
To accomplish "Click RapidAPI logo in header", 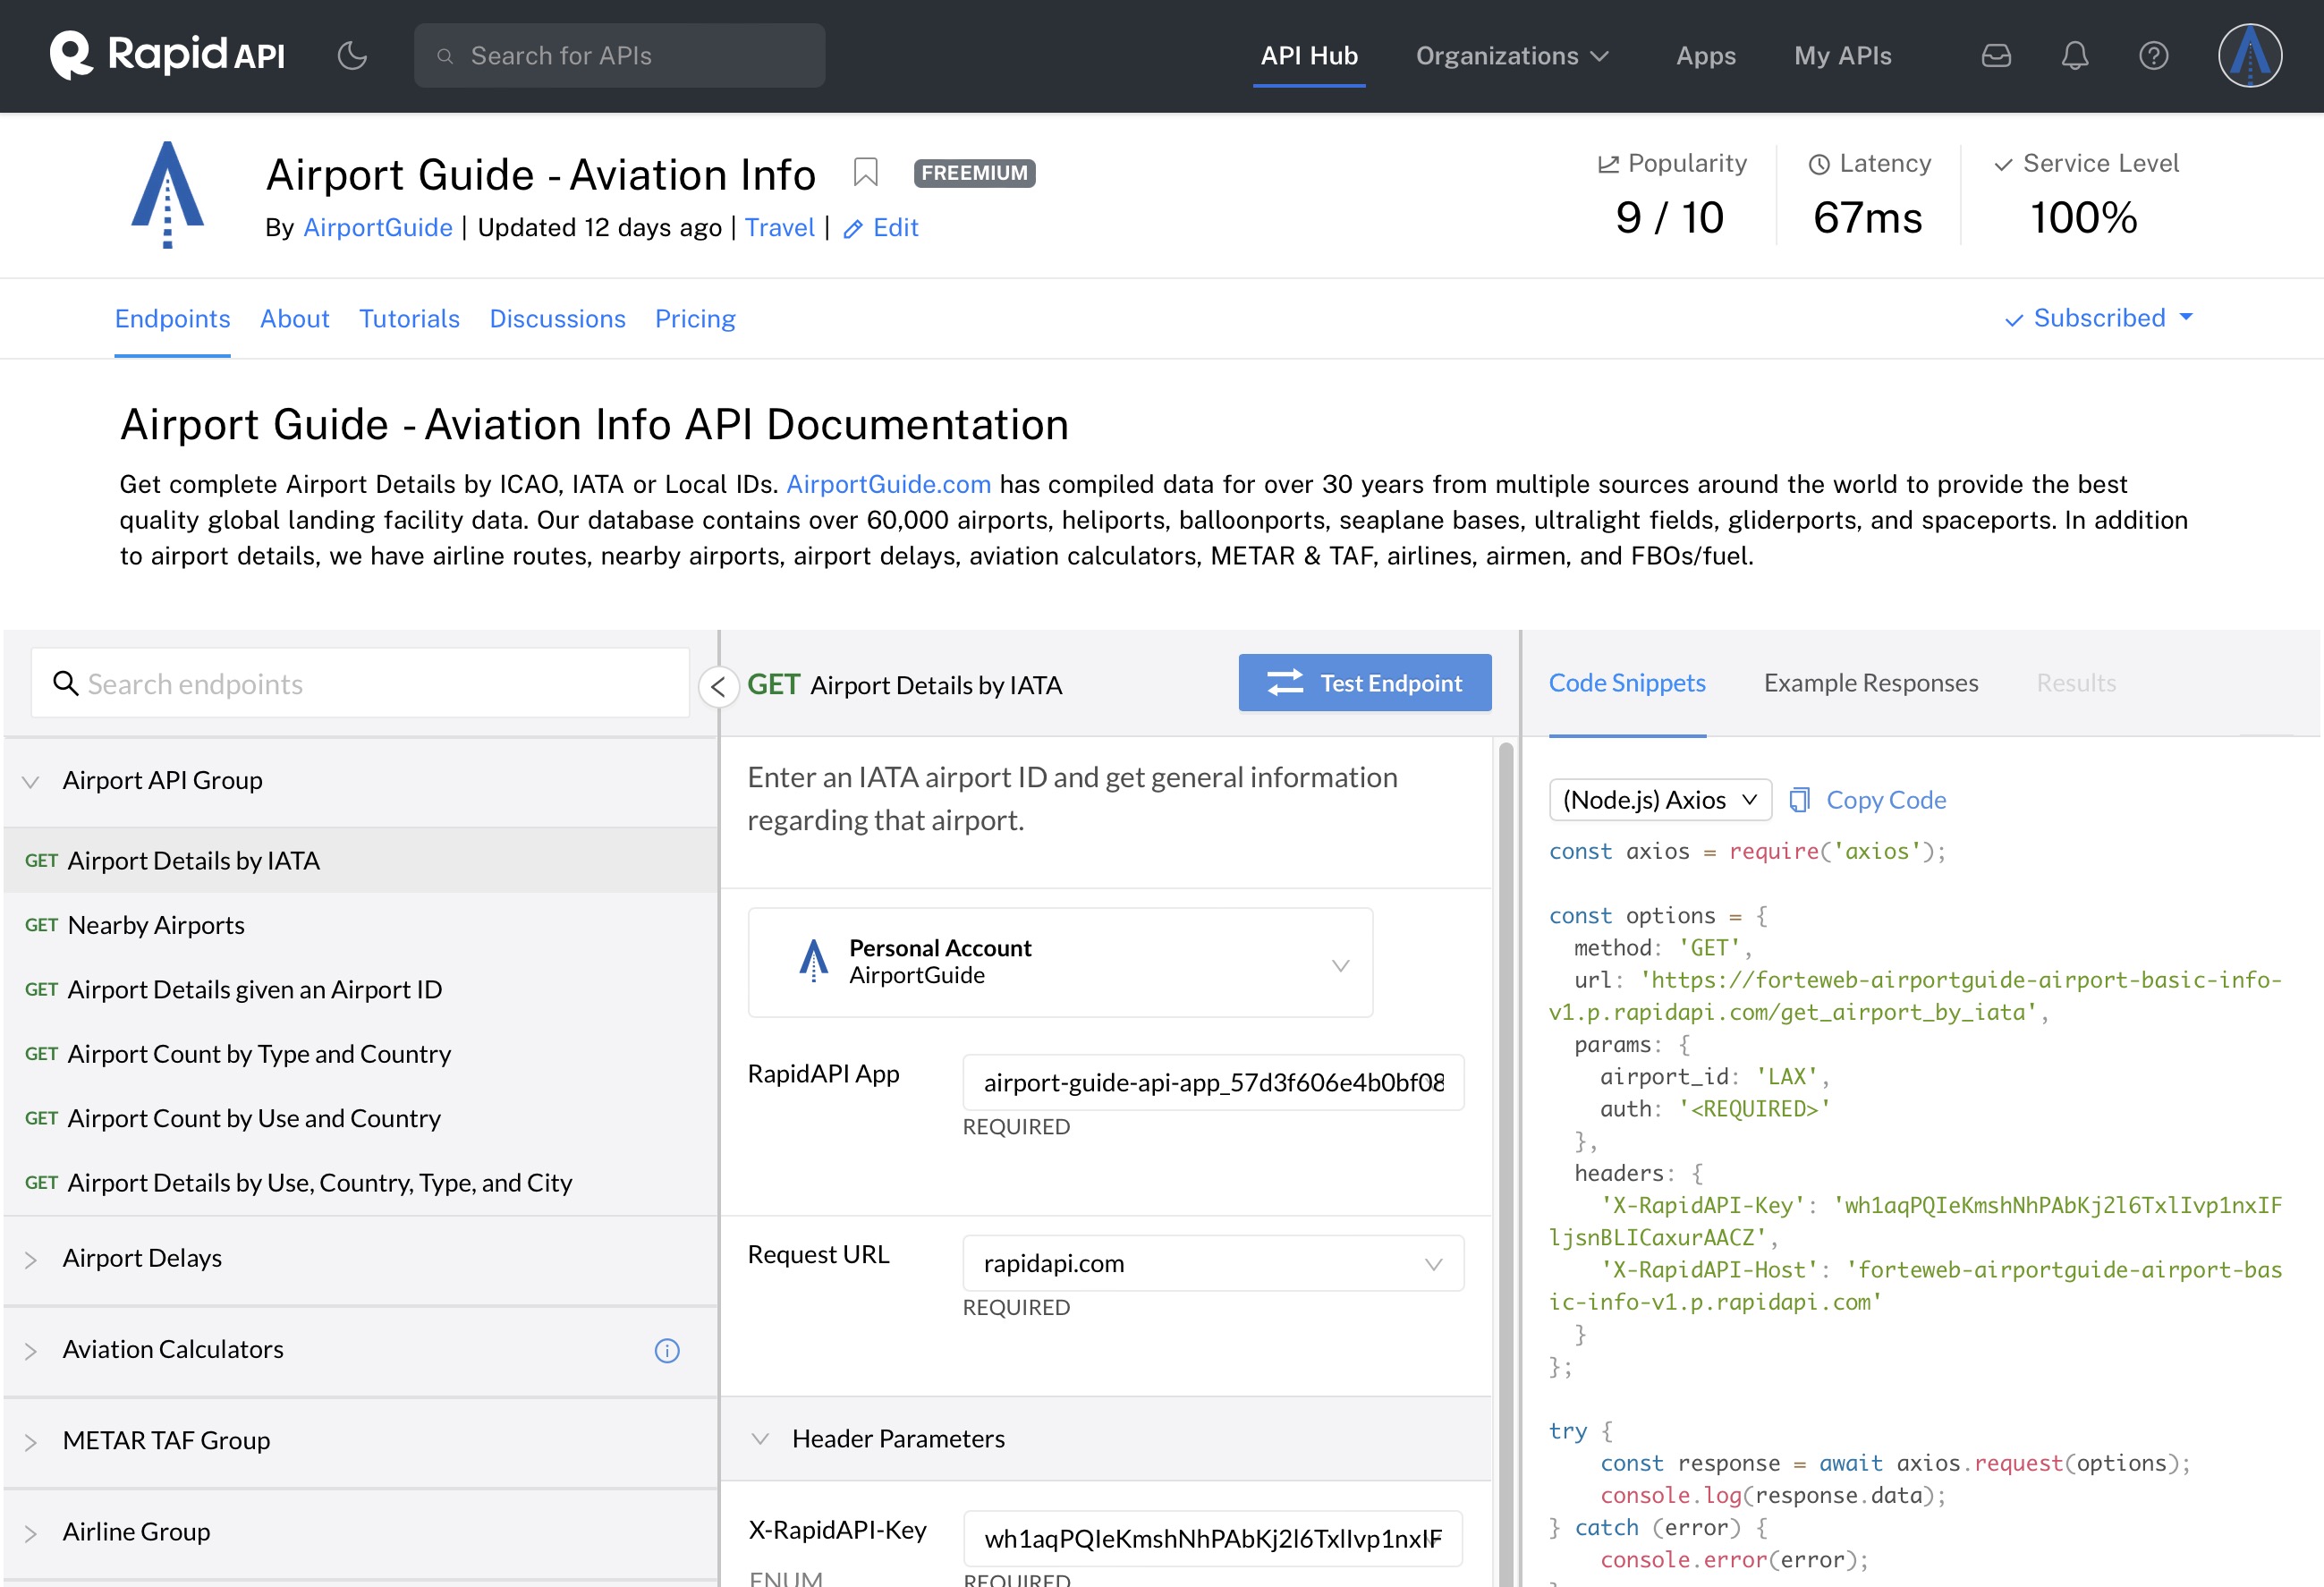I will pyautogui.click(x=168, y=55).
